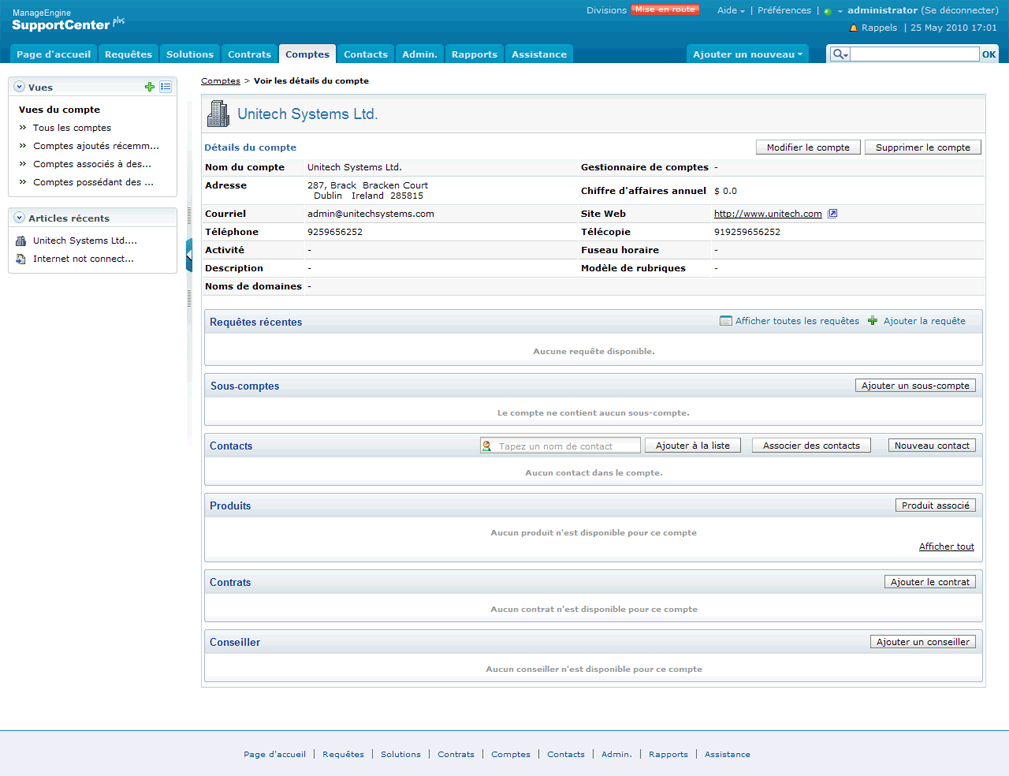Click Supprimer le compte button
Image resolution: width=1009 pixels, height=776 pixels.
click(x=923, y=147)
